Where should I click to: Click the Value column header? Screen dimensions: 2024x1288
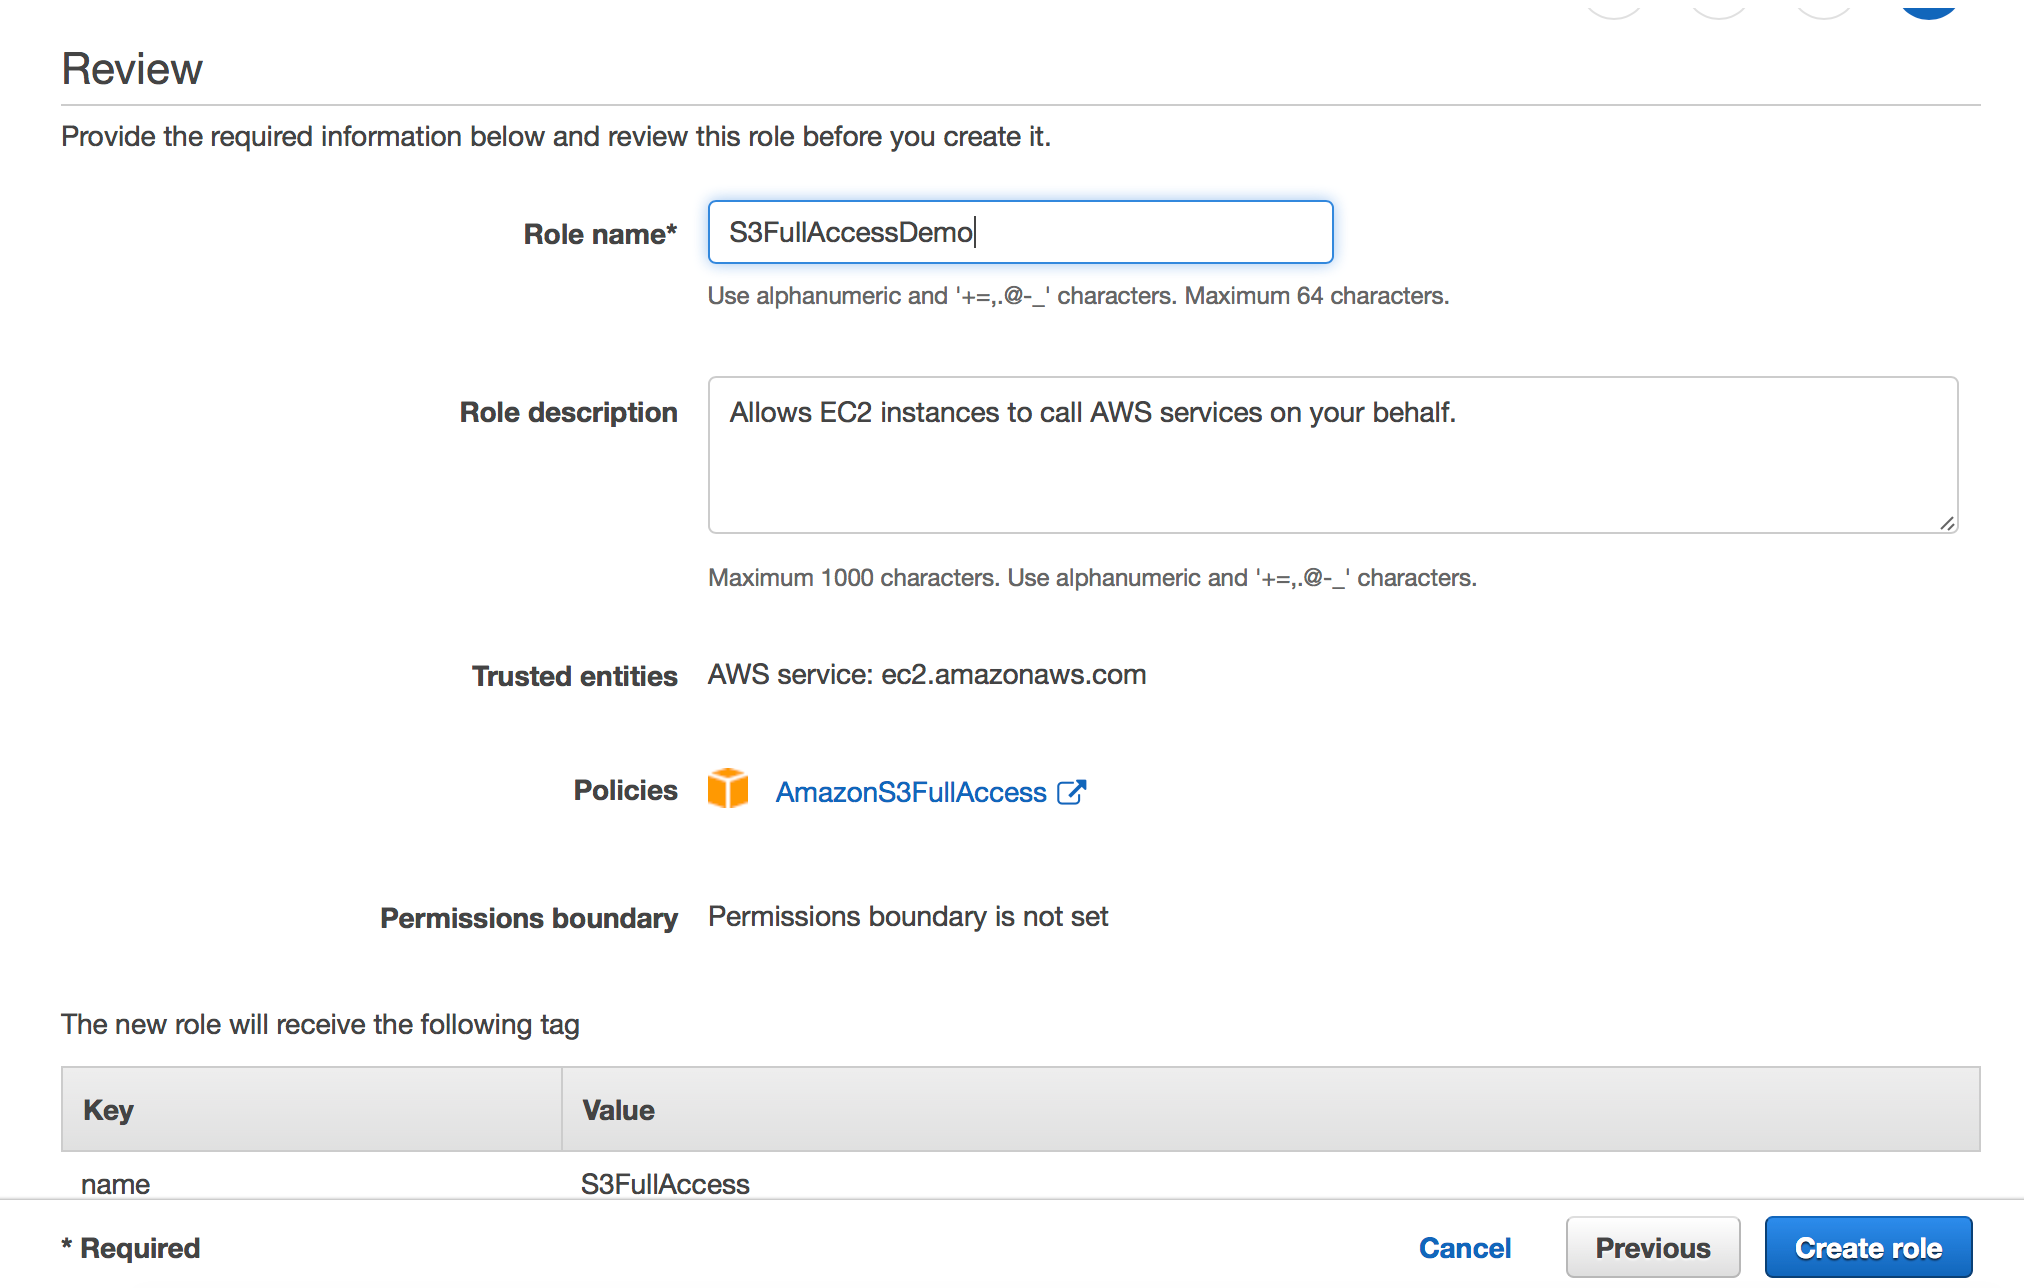(617, 1109)
